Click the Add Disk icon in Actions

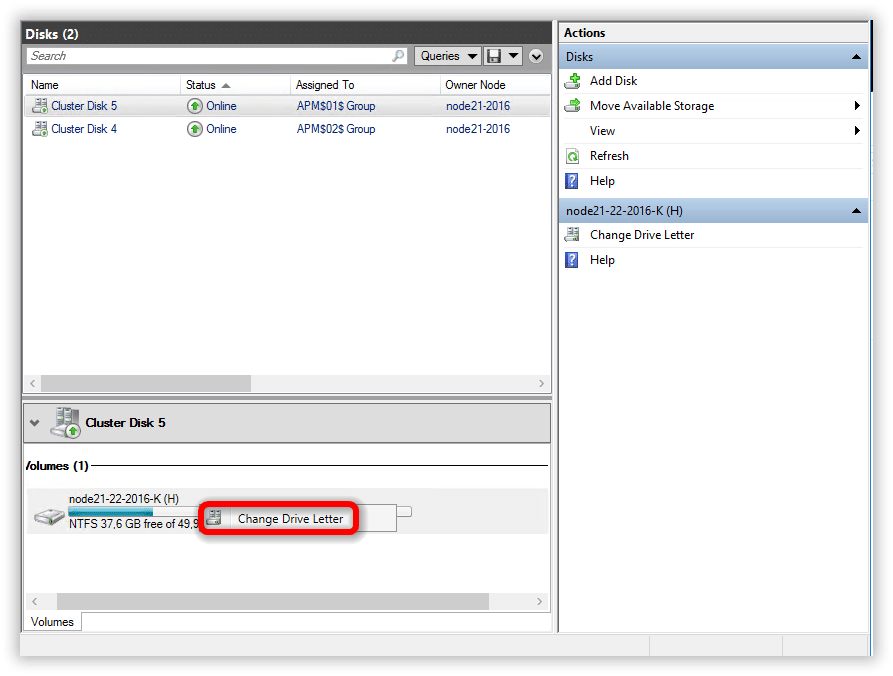pyautogui.click(x=573, y=81)
